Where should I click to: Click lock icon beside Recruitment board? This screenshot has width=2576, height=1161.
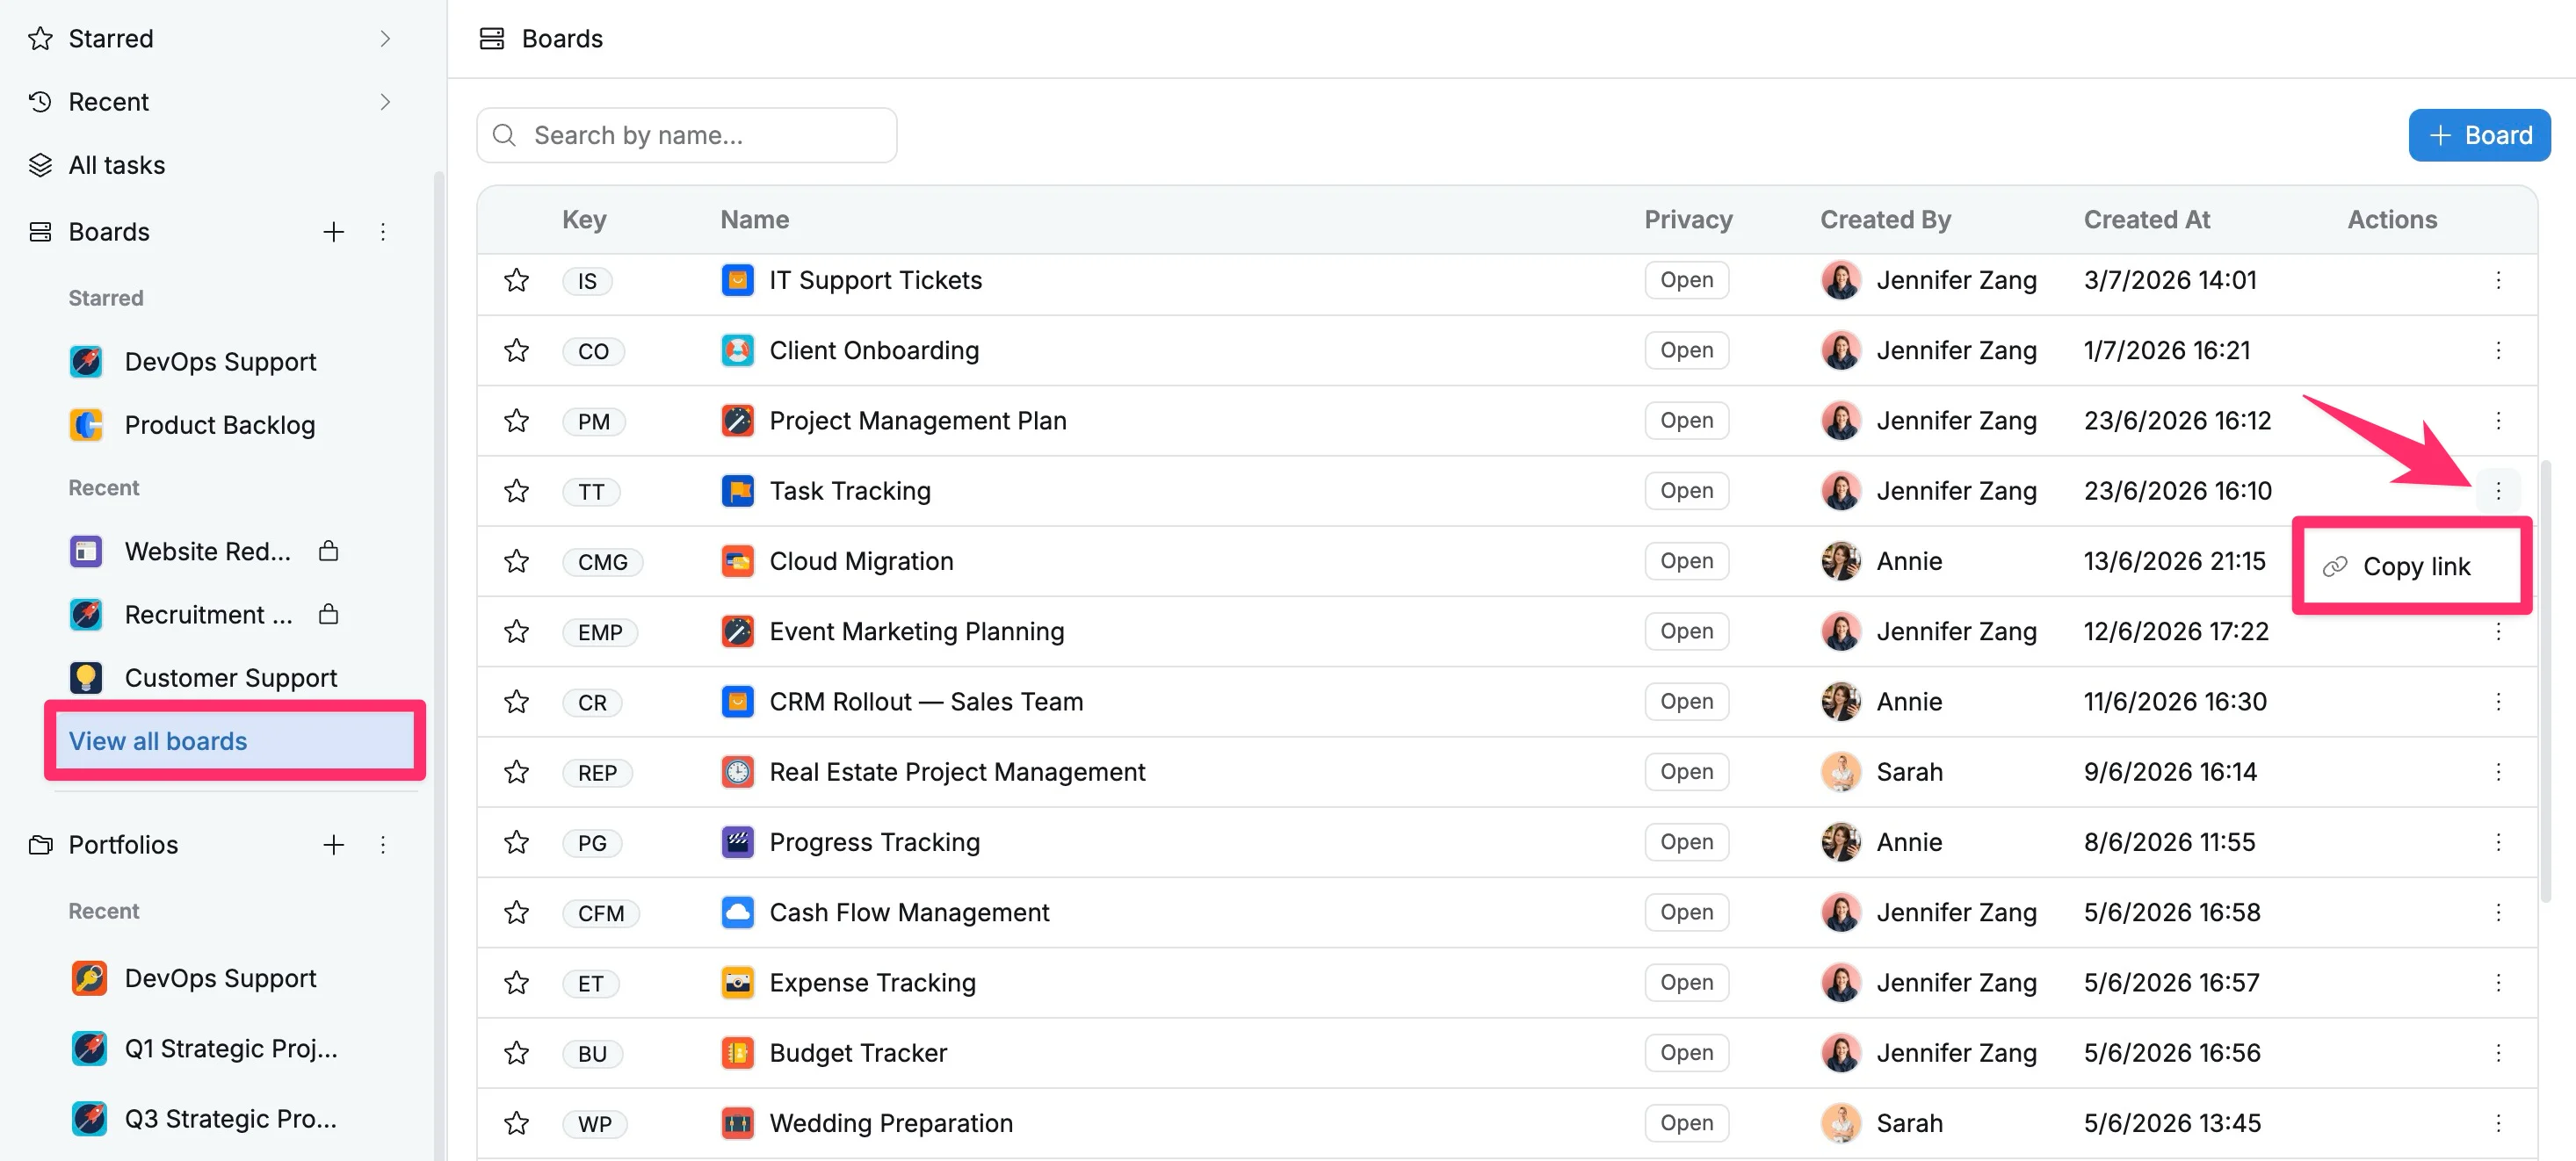328,613
